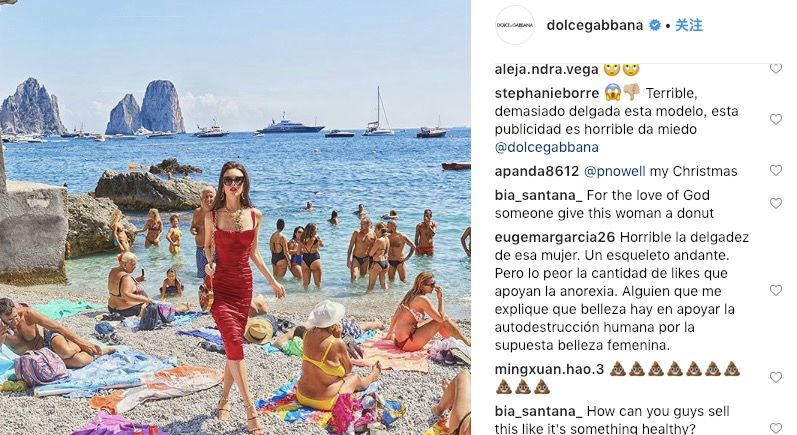Open eugemargarcia26's profile

555,237
